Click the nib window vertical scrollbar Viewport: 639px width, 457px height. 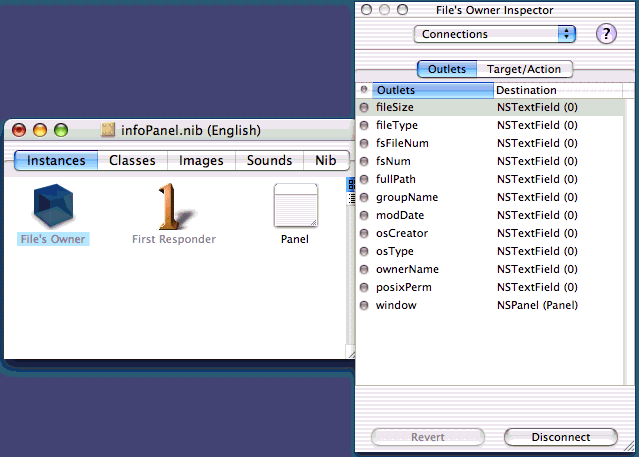(x=349, y=270)
